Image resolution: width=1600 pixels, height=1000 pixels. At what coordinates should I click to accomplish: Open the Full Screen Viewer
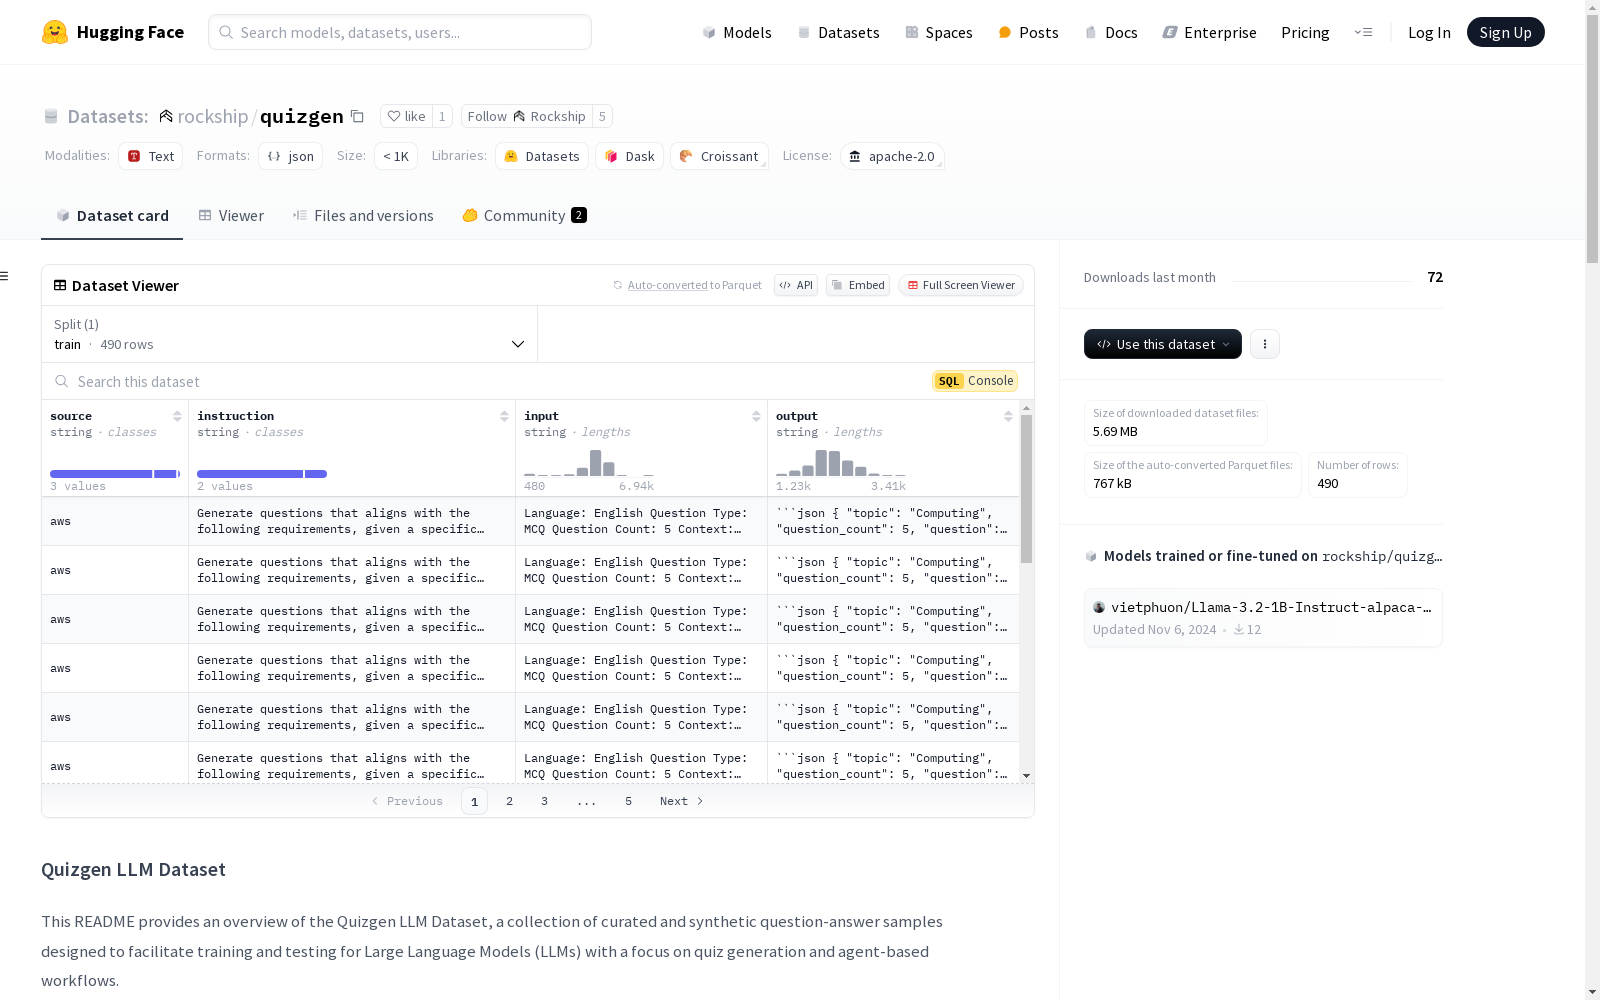point(961,285)
